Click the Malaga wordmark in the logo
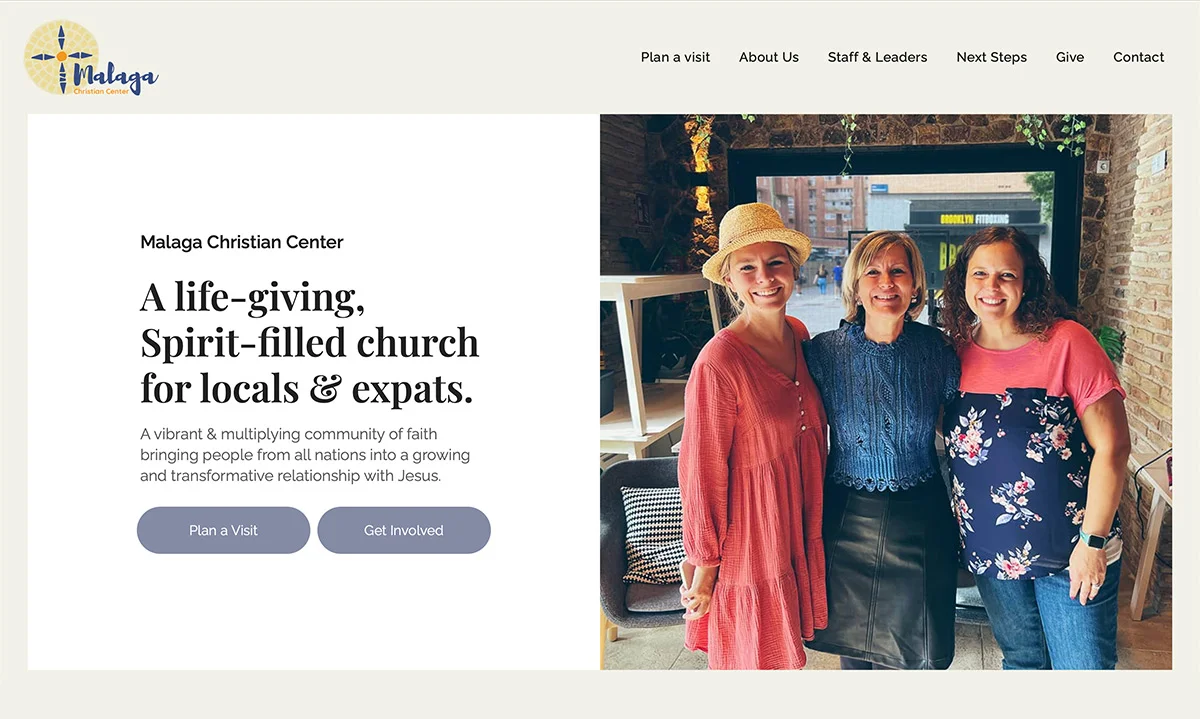Image resolution: width=1200 pixels, height=719 pixels. pyautogui.click(x=115, y=76)
